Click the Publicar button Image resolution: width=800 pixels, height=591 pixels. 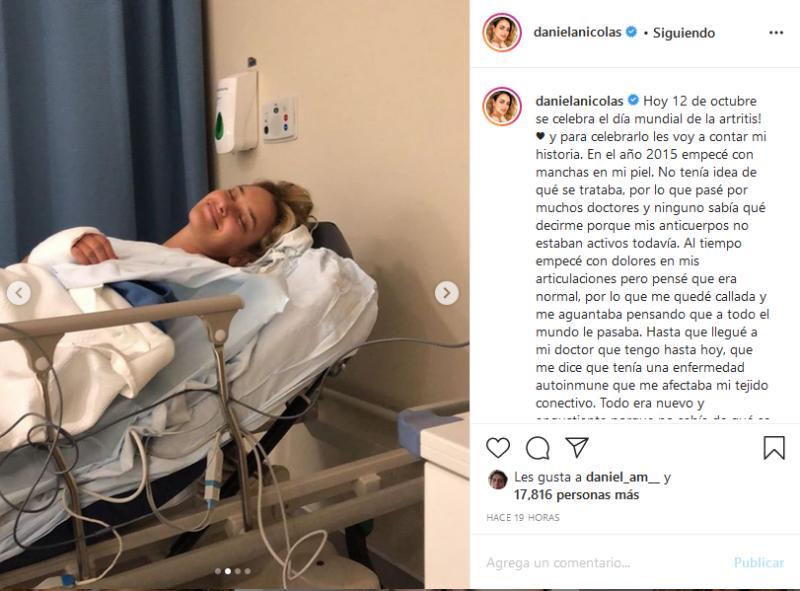(759, 562)
